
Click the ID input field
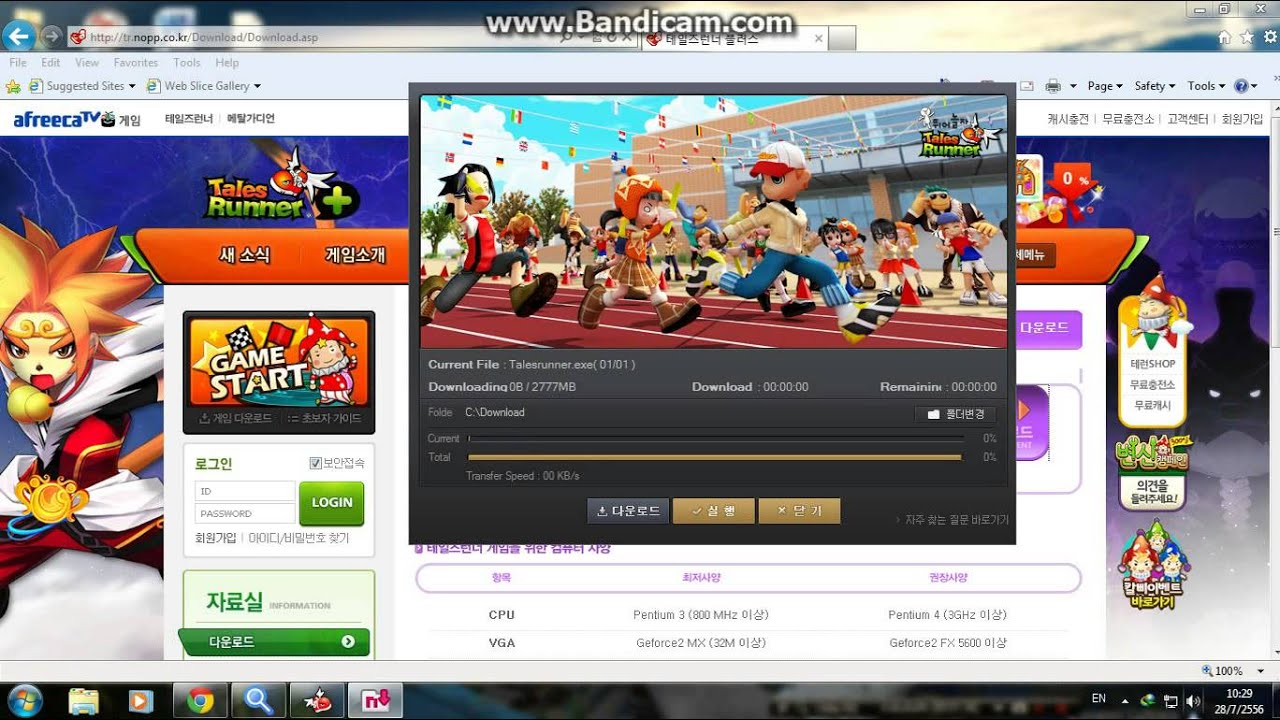pos(245,492)
